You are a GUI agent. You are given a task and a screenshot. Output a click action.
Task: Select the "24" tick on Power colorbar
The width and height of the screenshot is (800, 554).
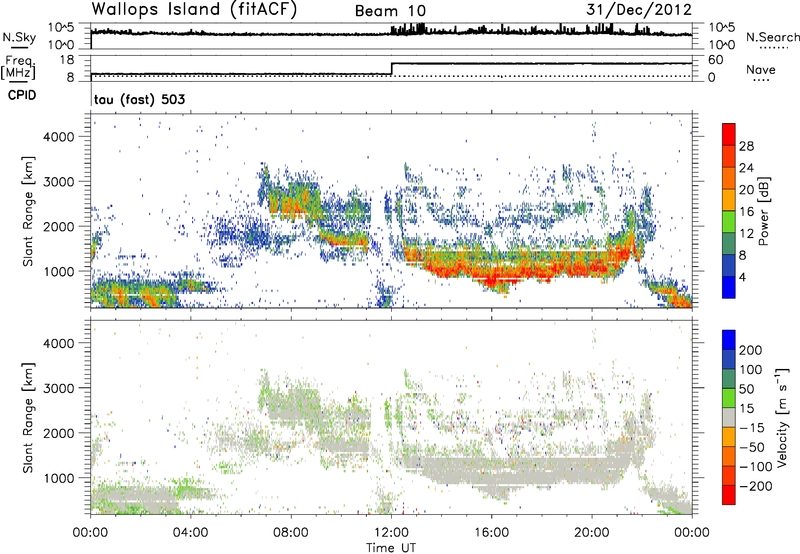(746, 168)
